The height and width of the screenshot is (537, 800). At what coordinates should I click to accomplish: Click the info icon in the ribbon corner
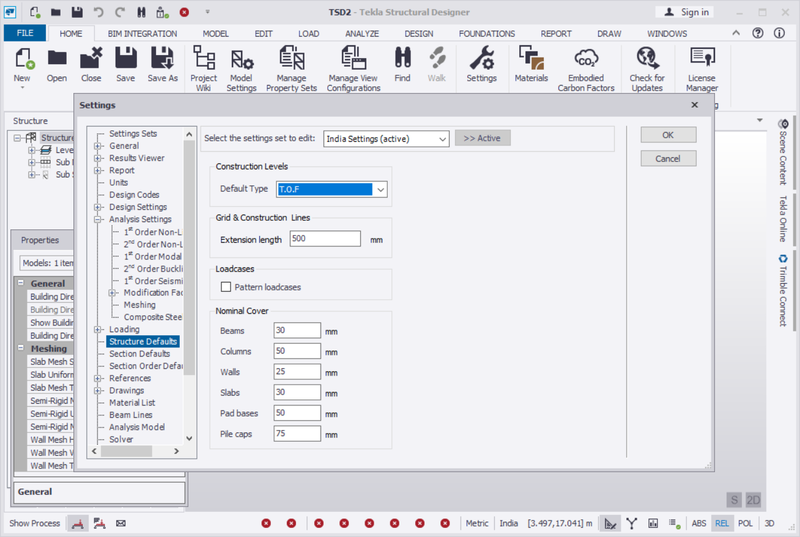click(779, 33)
